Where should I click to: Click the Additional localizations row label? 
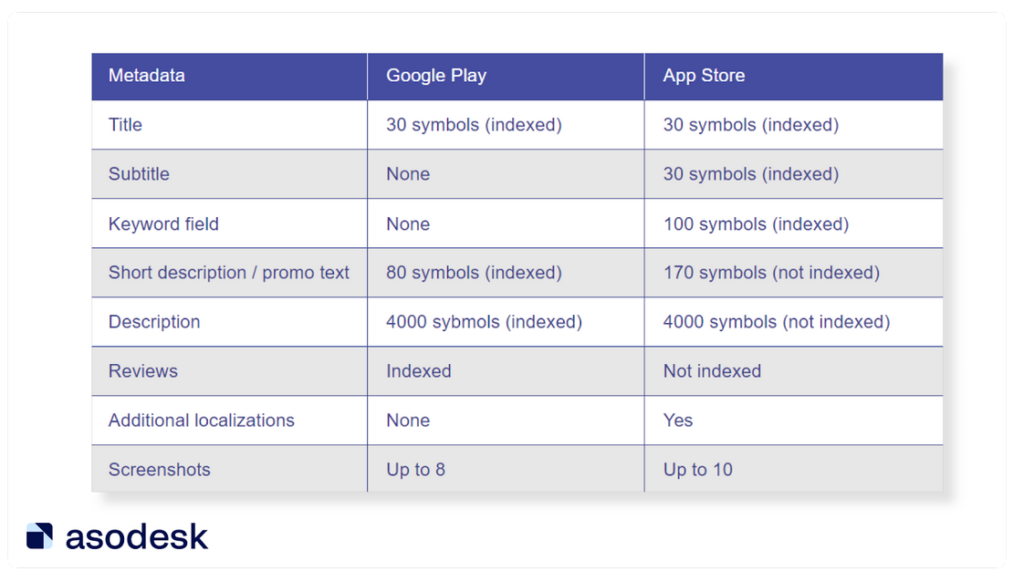point(201,420)
